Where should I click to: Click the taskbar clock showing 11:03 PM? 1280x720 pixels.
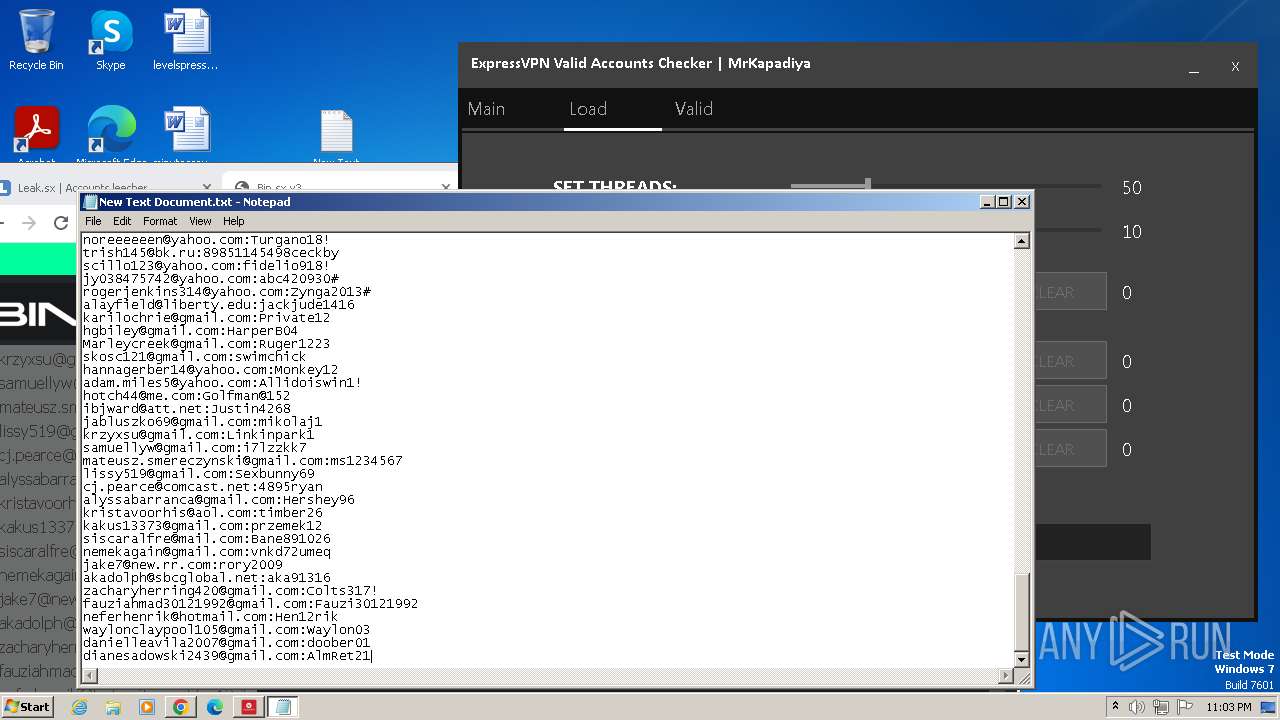tap(1229, 707)
